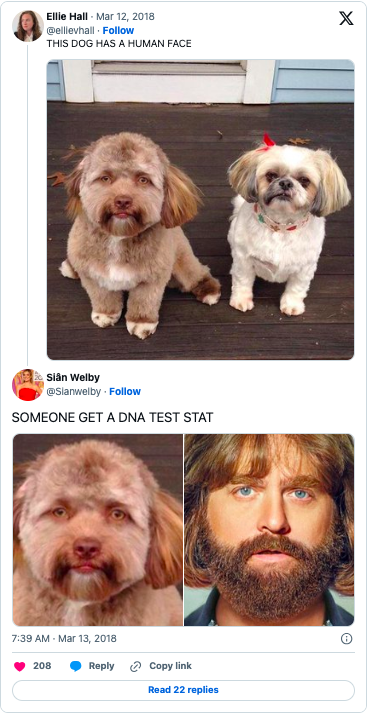The width and height of the screenshot is (373, 719).
Task: Open the dog face close-up image
Action: (98, 530)
